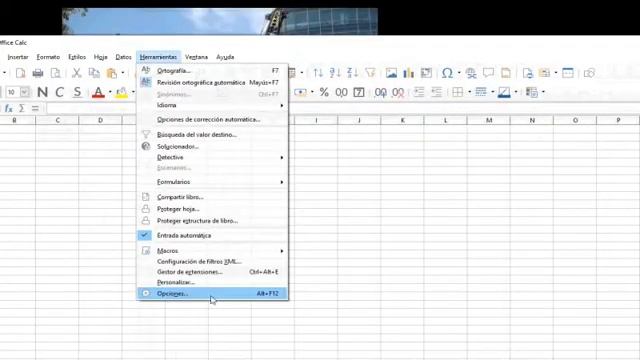This screenshot has width=640, height=360.
Task: Choose Proteger hoja... from the menu
Action: (x=212, y=209)
